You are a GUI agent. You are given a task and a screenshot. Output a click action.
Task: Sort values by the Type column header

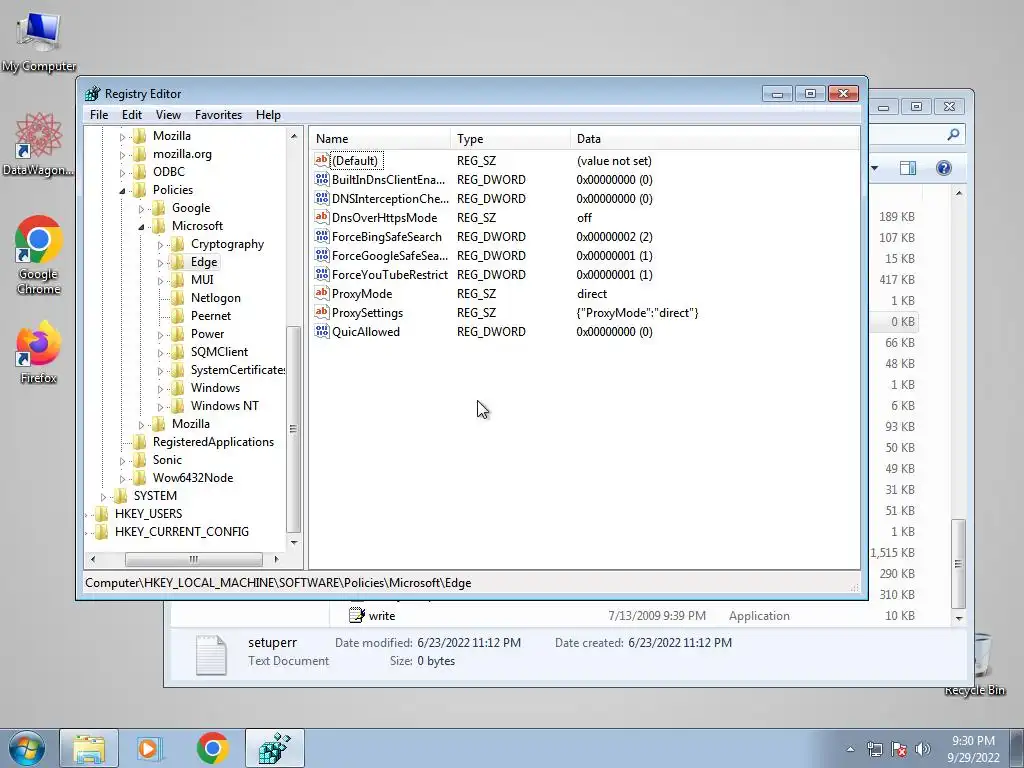510,138
